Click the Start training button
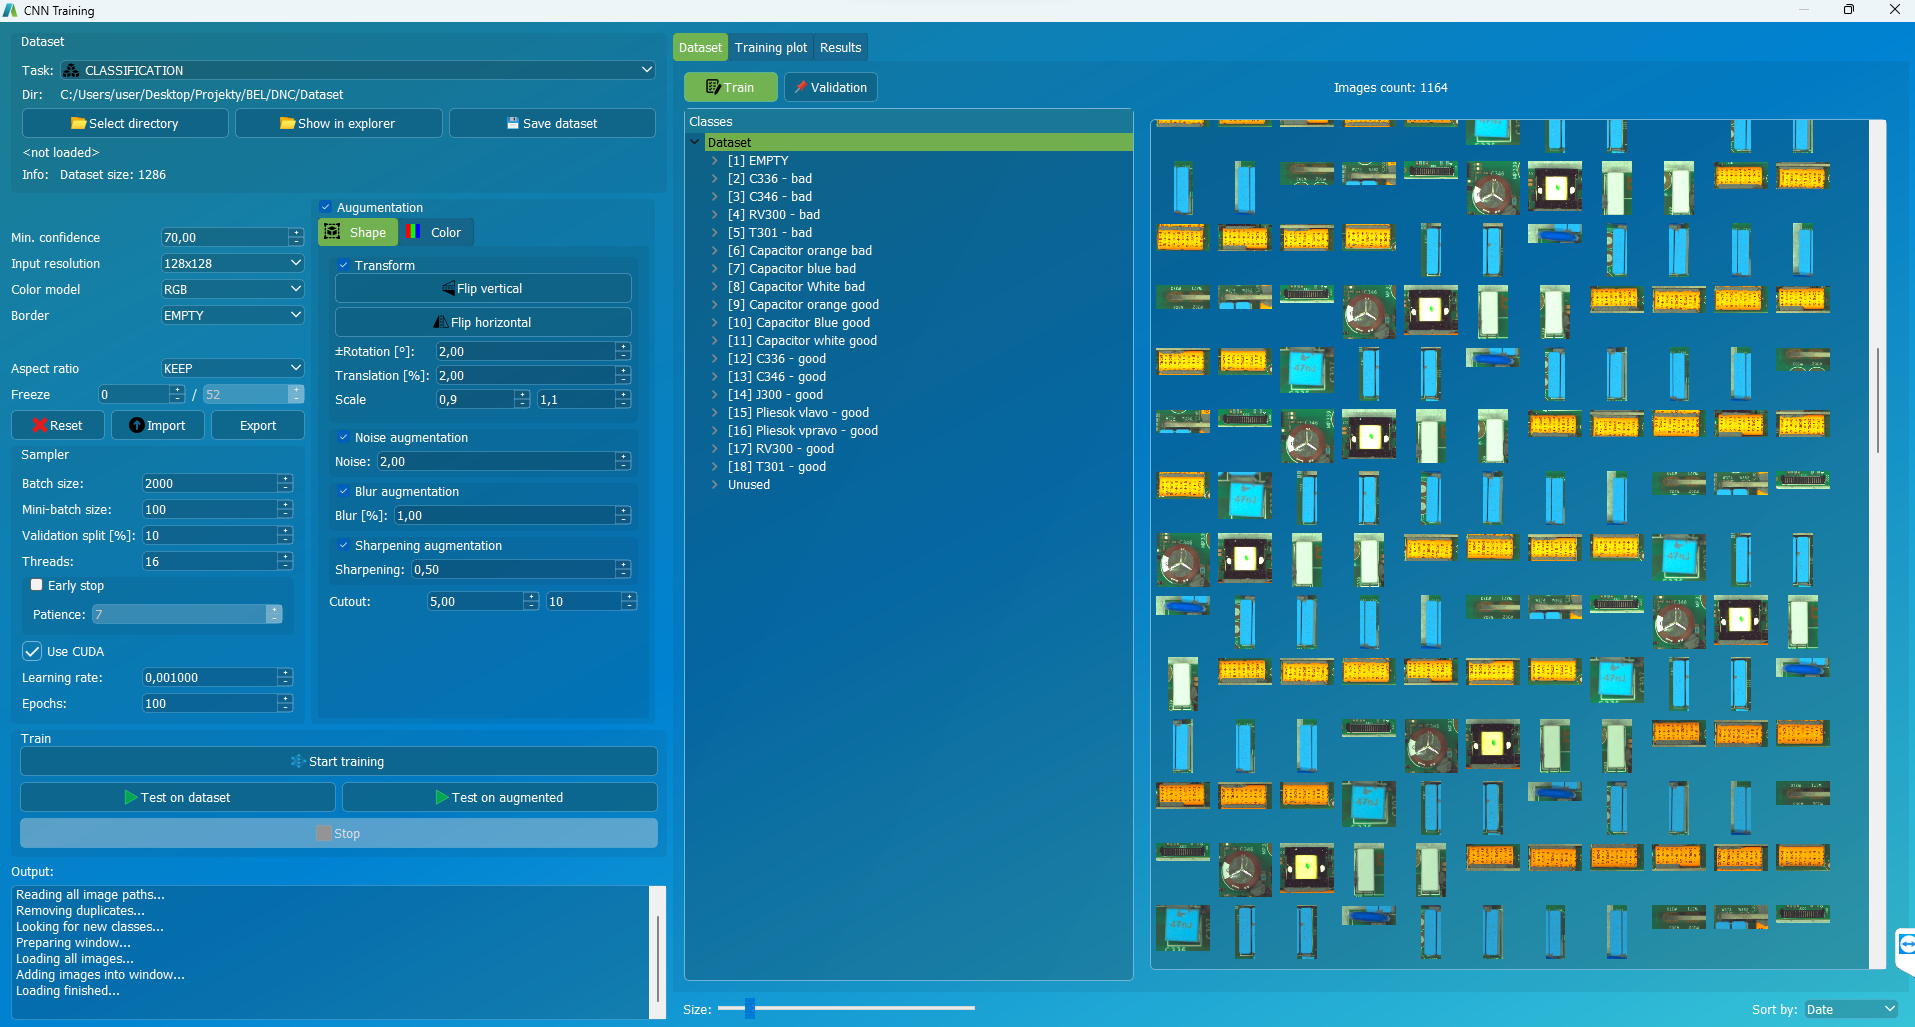Screen dimensions: 1915x1027 point(338,761)
